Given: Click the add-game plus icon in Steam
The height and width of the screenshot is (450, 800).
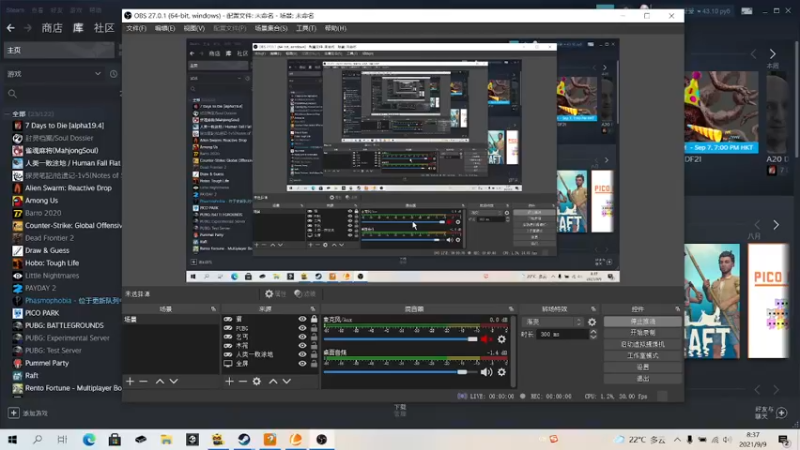Looking at the screenshot, I should coord(13,412).
